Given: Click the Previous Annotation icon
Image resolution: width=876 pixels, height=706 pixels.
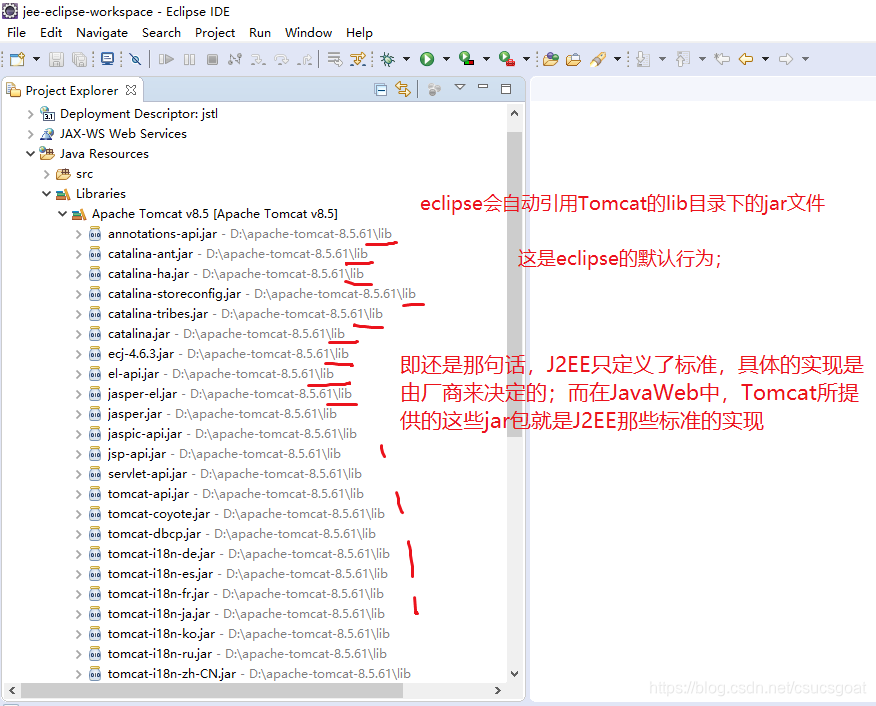Looking at the screenshot, I should coord(683,59).
